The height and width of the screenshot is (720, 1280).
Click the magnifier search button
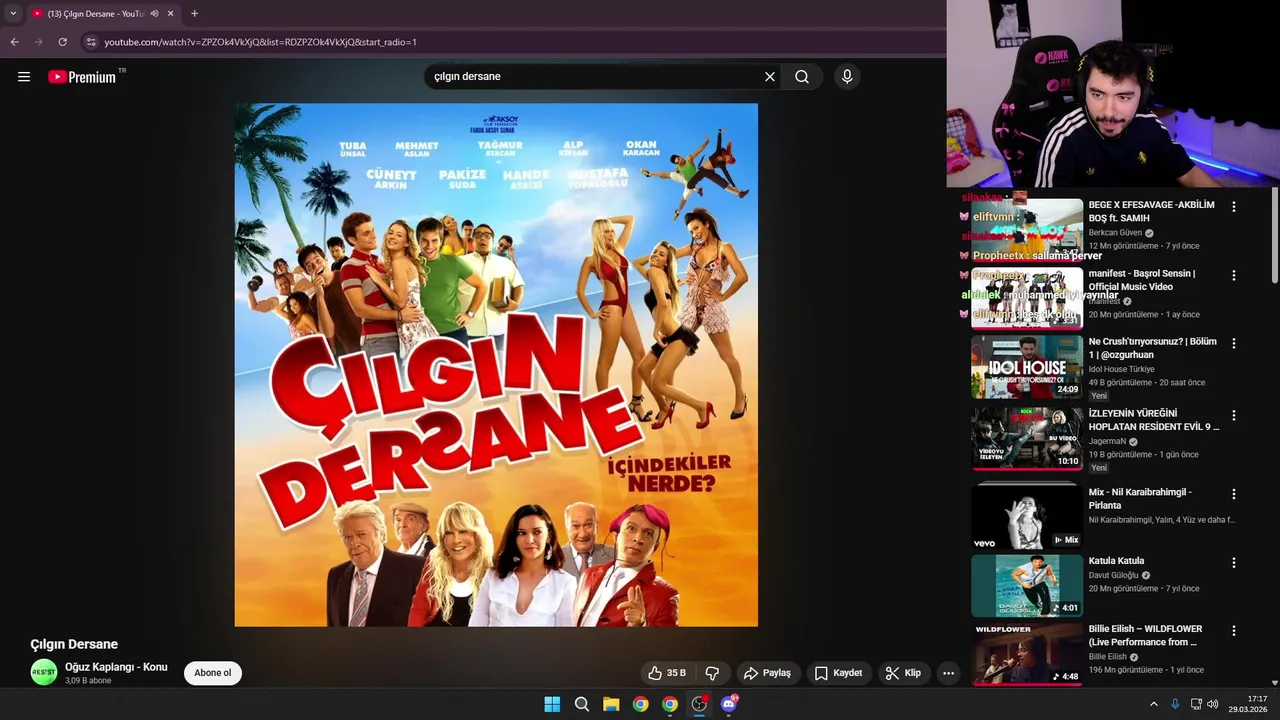tap(802, 77)
